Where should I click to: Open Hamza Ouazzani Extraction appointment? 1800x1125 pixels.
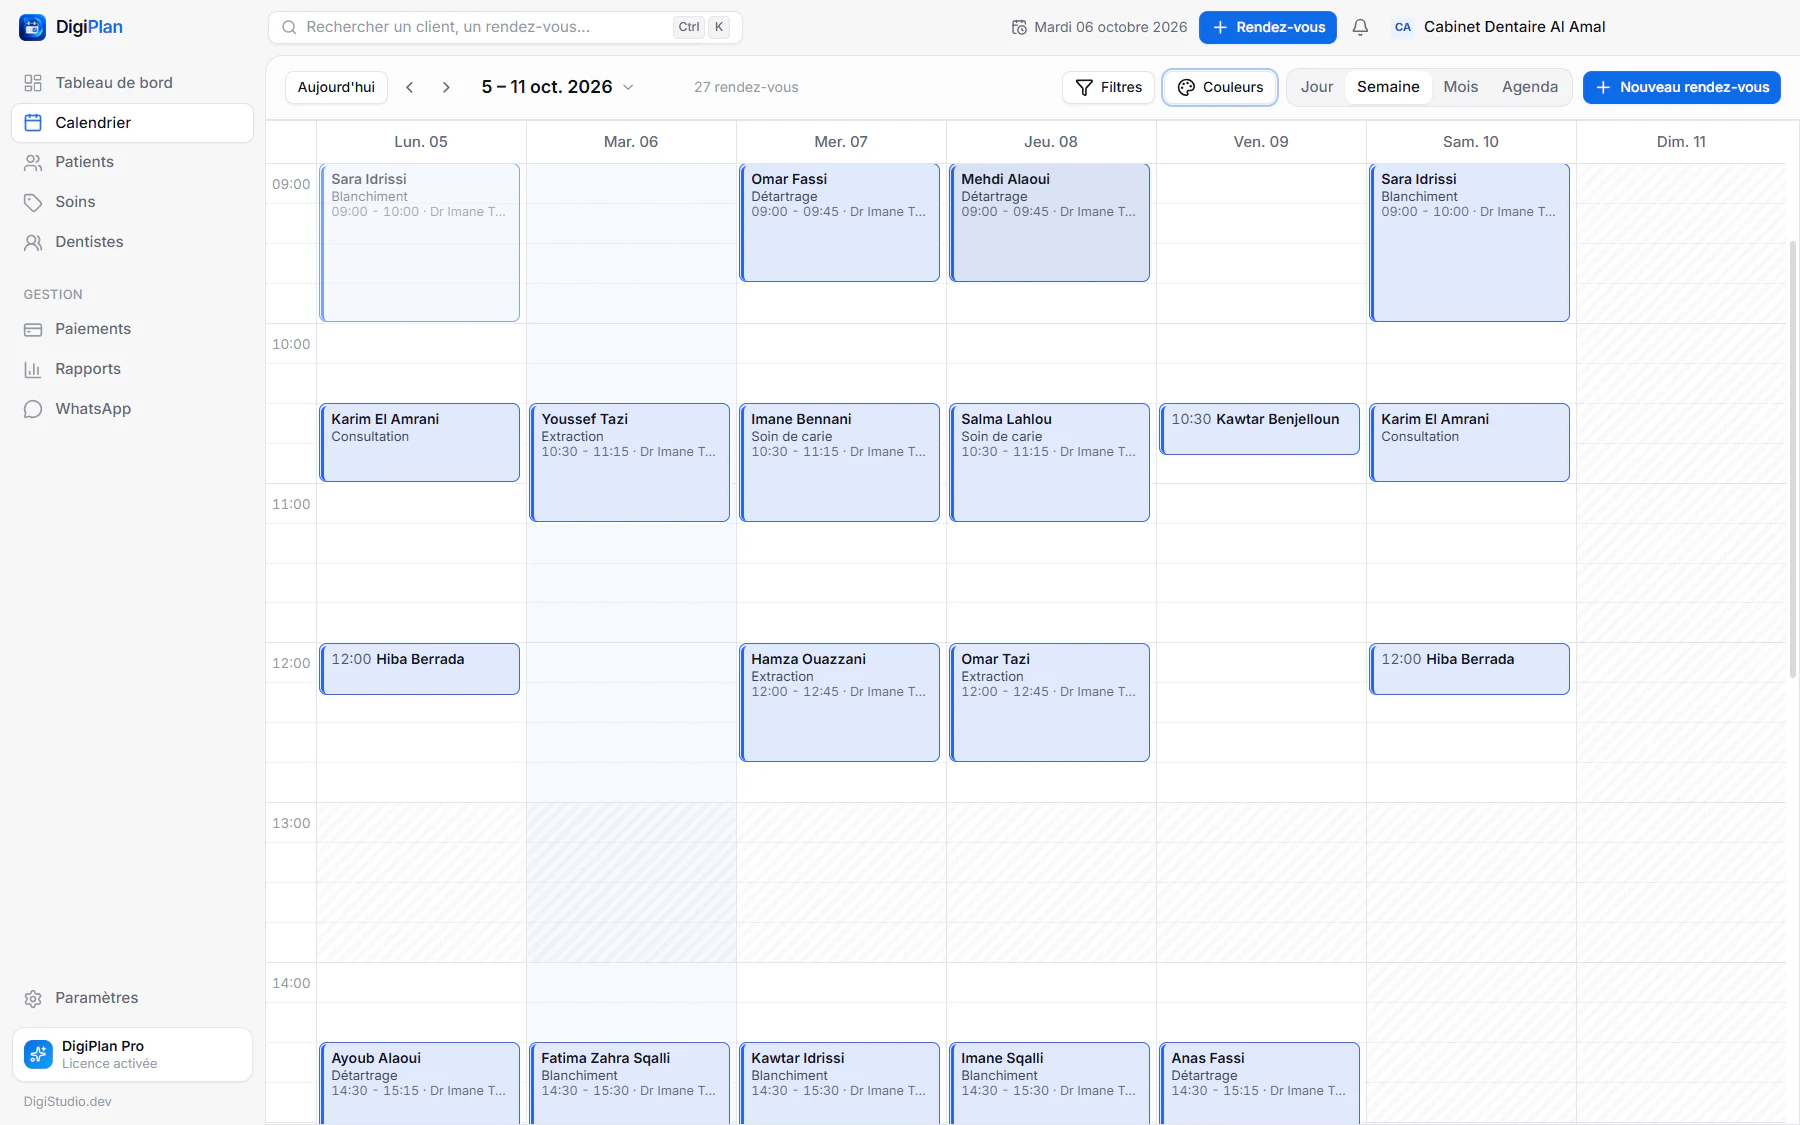point(840,702)
